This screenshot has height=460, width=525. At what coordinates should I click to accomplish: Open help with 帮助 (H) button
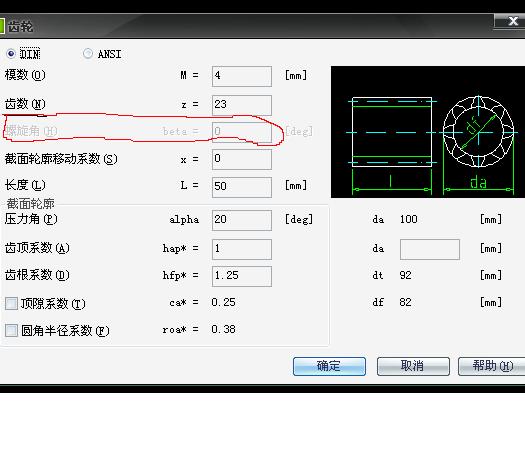click(492, 366)
